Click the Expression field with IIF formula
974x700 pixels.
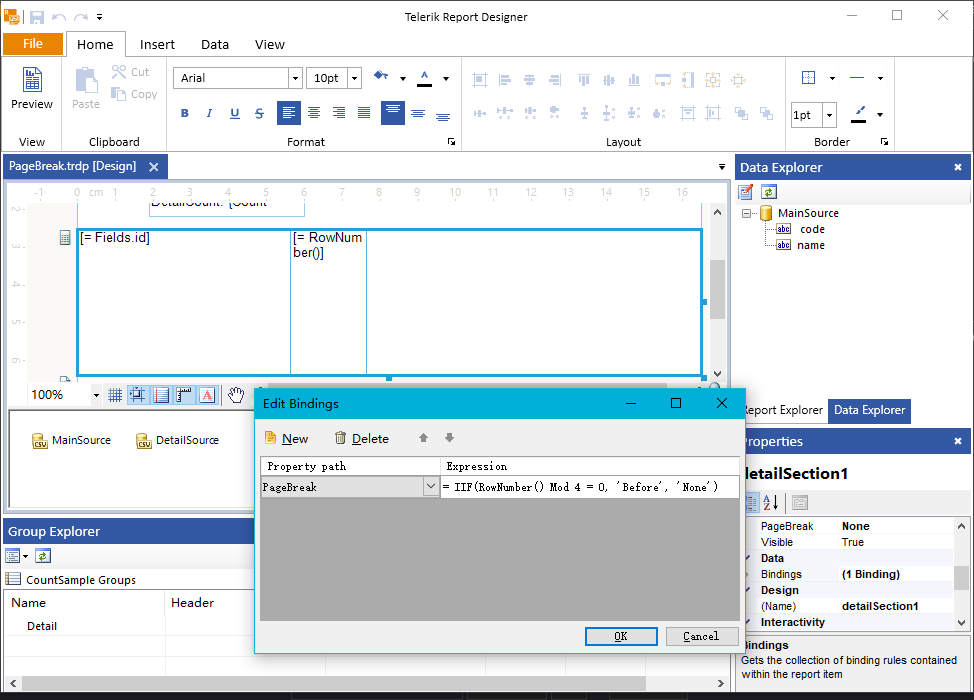589,487
